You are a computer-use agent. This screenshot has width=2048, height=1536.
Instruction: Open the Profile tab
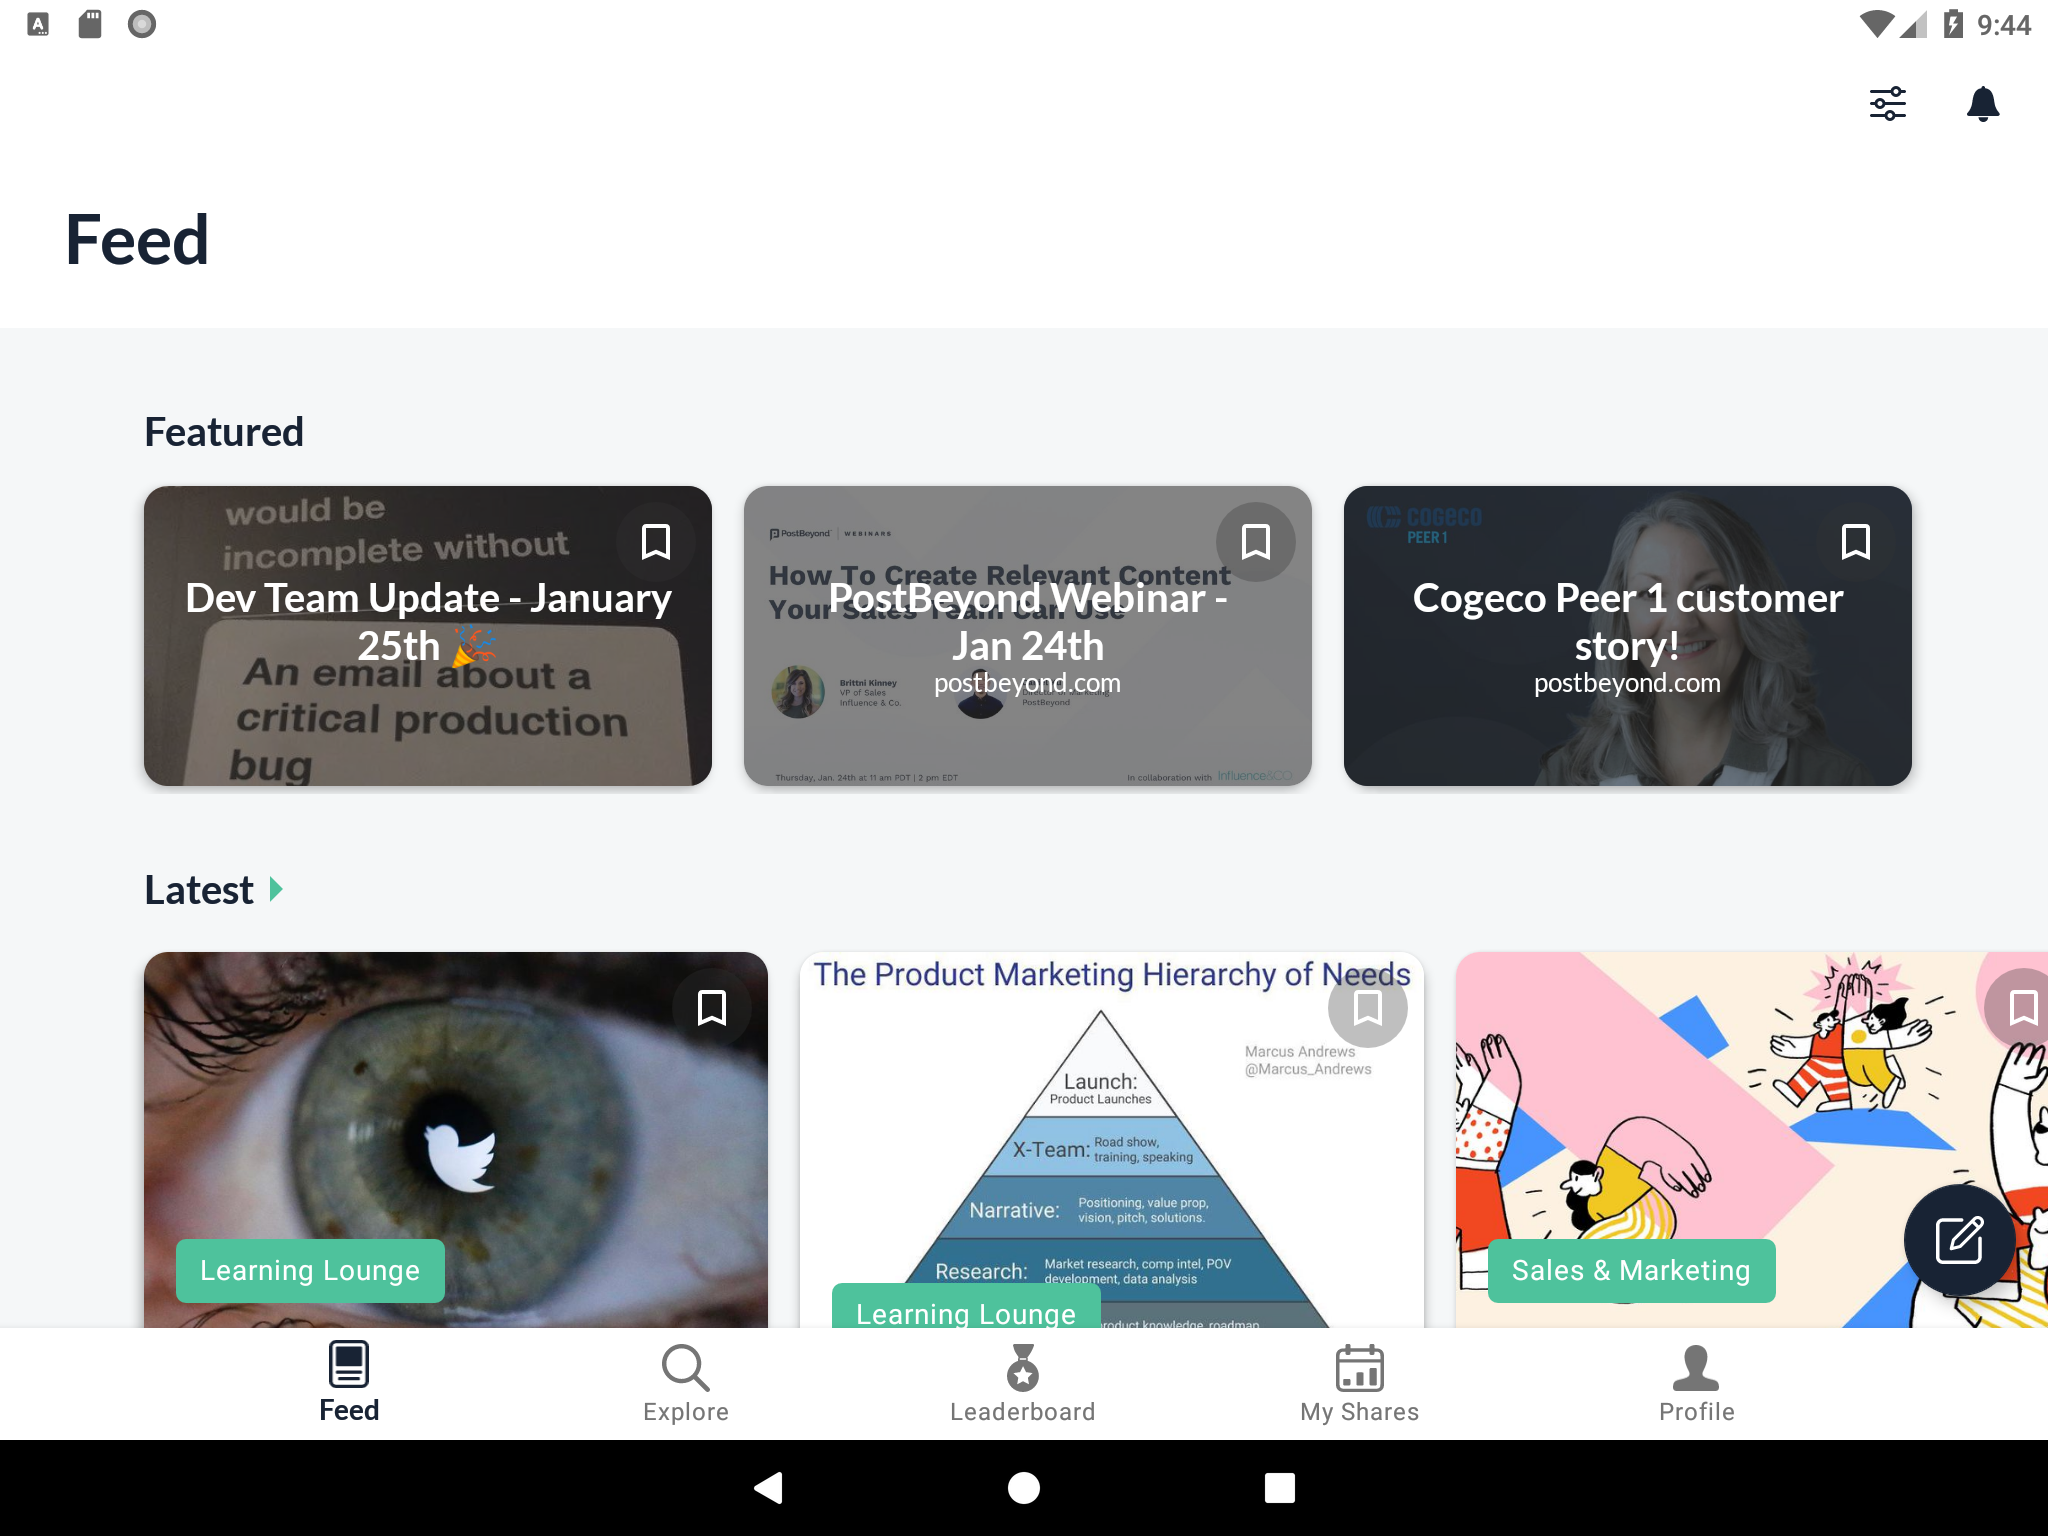(x=1696, y=1384)
